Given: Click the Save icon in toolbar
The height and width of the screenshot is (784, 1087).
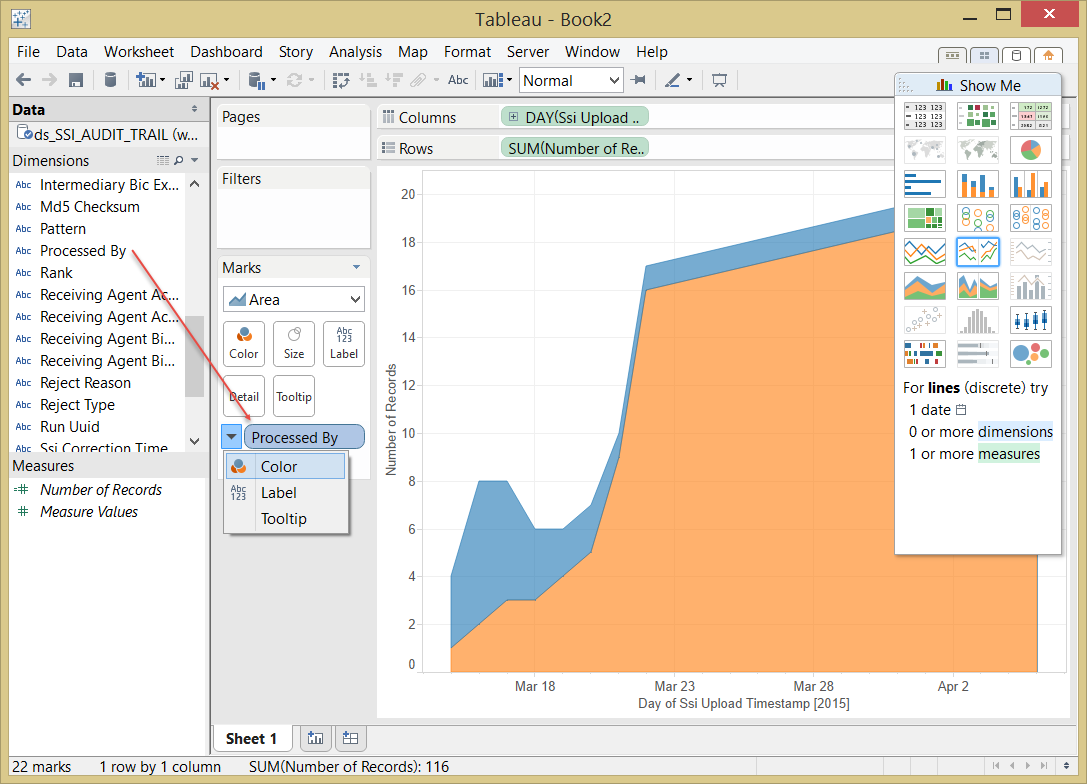Looking at the screenshot, I should click(x=76, y=80).
